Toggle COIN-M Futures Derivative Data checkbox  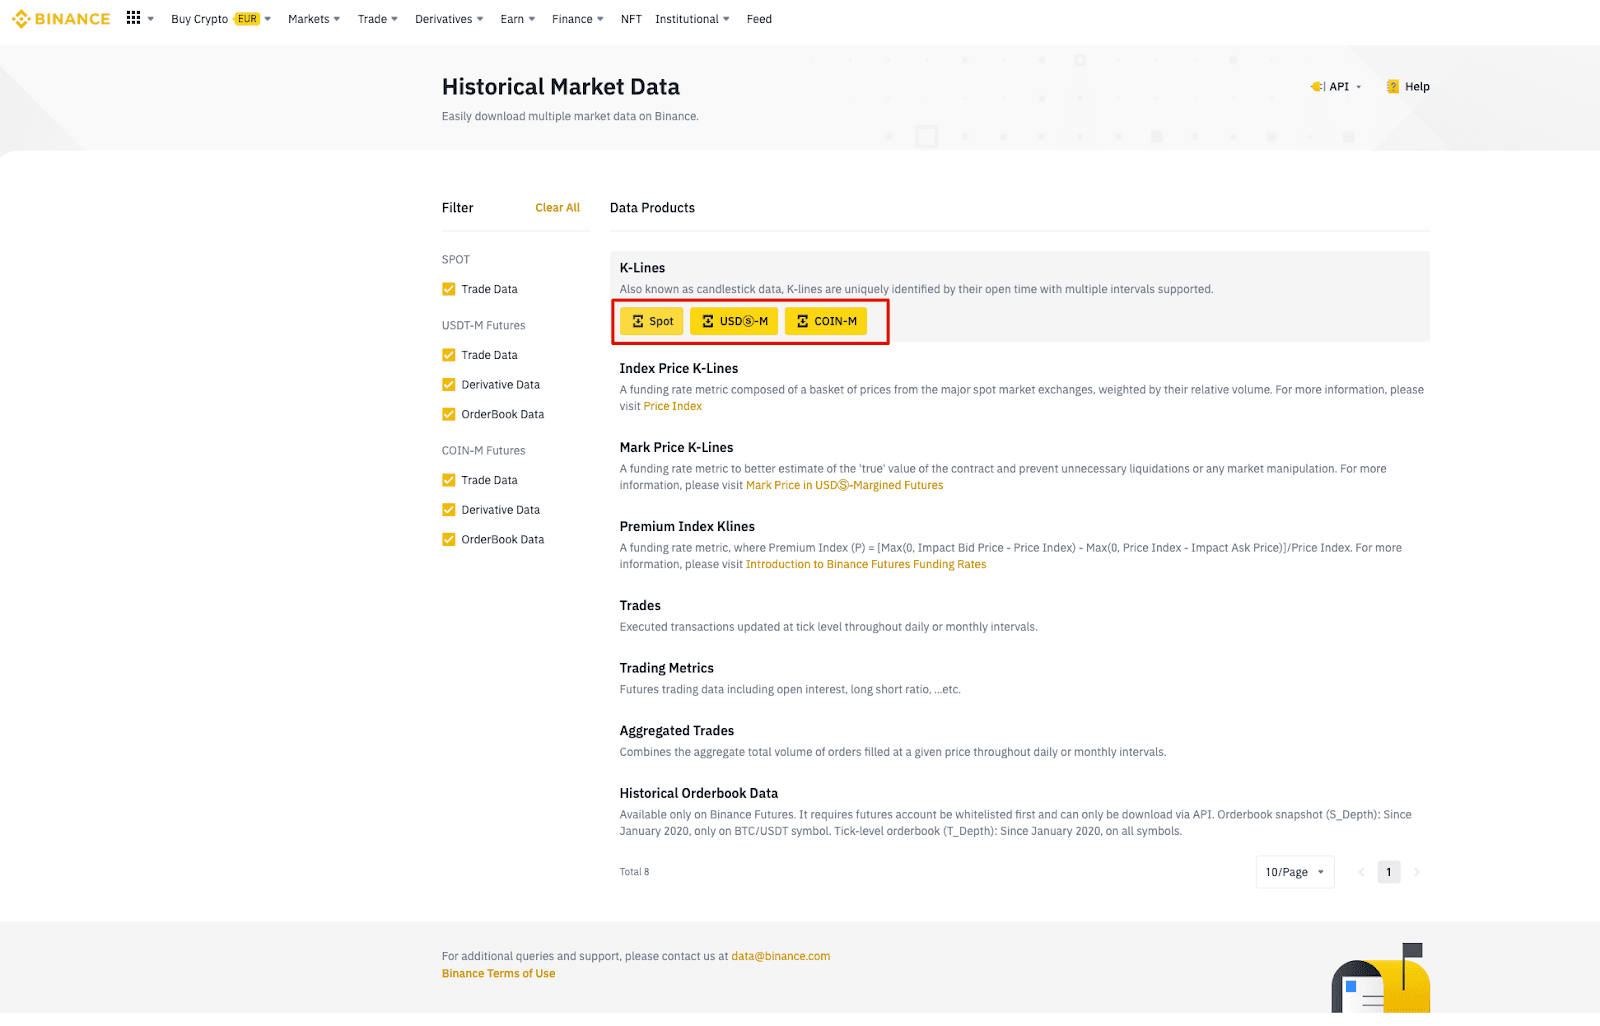click(x=449, y=510)
